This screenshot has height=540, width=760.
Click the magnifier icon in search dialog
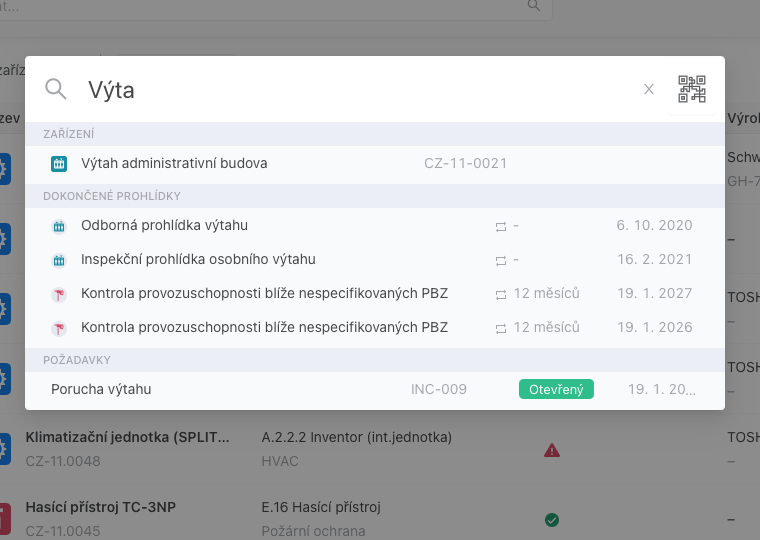coord(56,89)
